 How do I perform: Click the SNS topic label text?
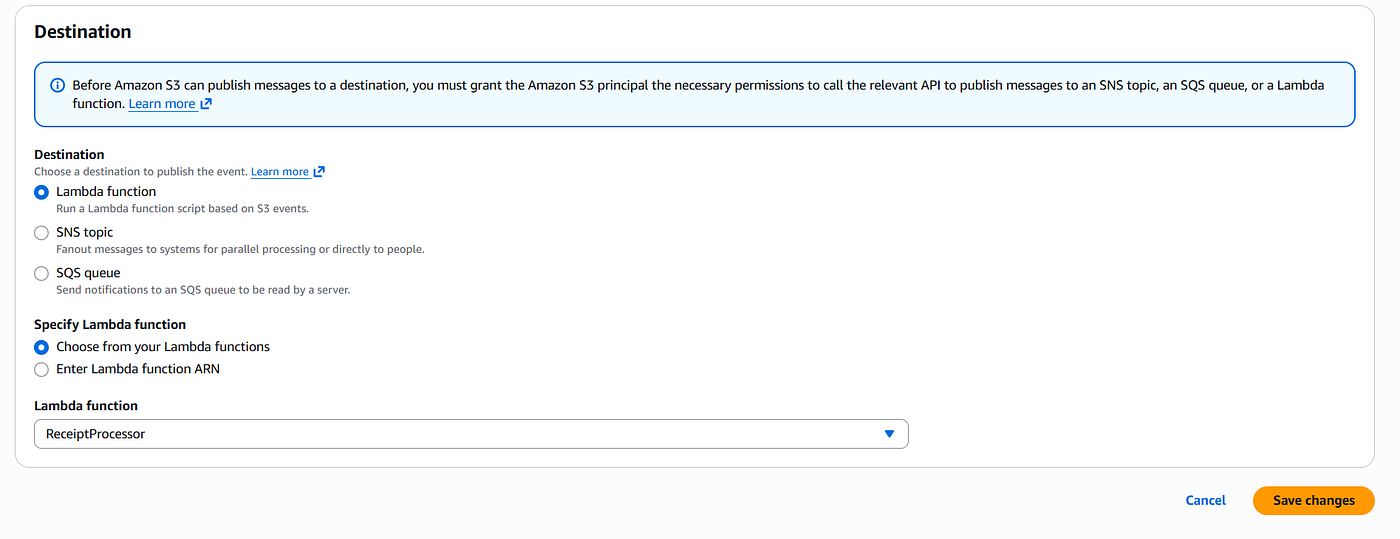click(85, 232)
